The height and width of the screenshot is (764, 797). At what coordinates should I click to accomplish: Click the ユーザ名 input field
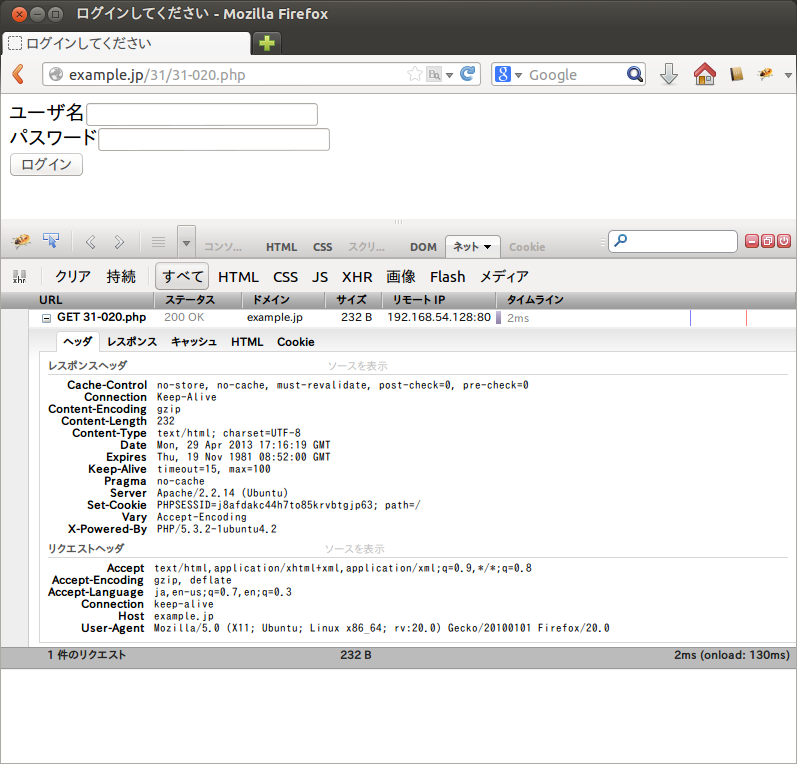202,114
